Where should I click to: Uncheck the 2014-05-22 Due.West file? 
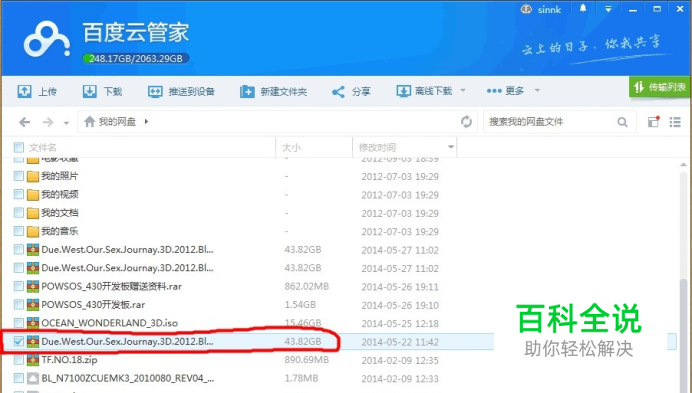(x=19, y=341)
